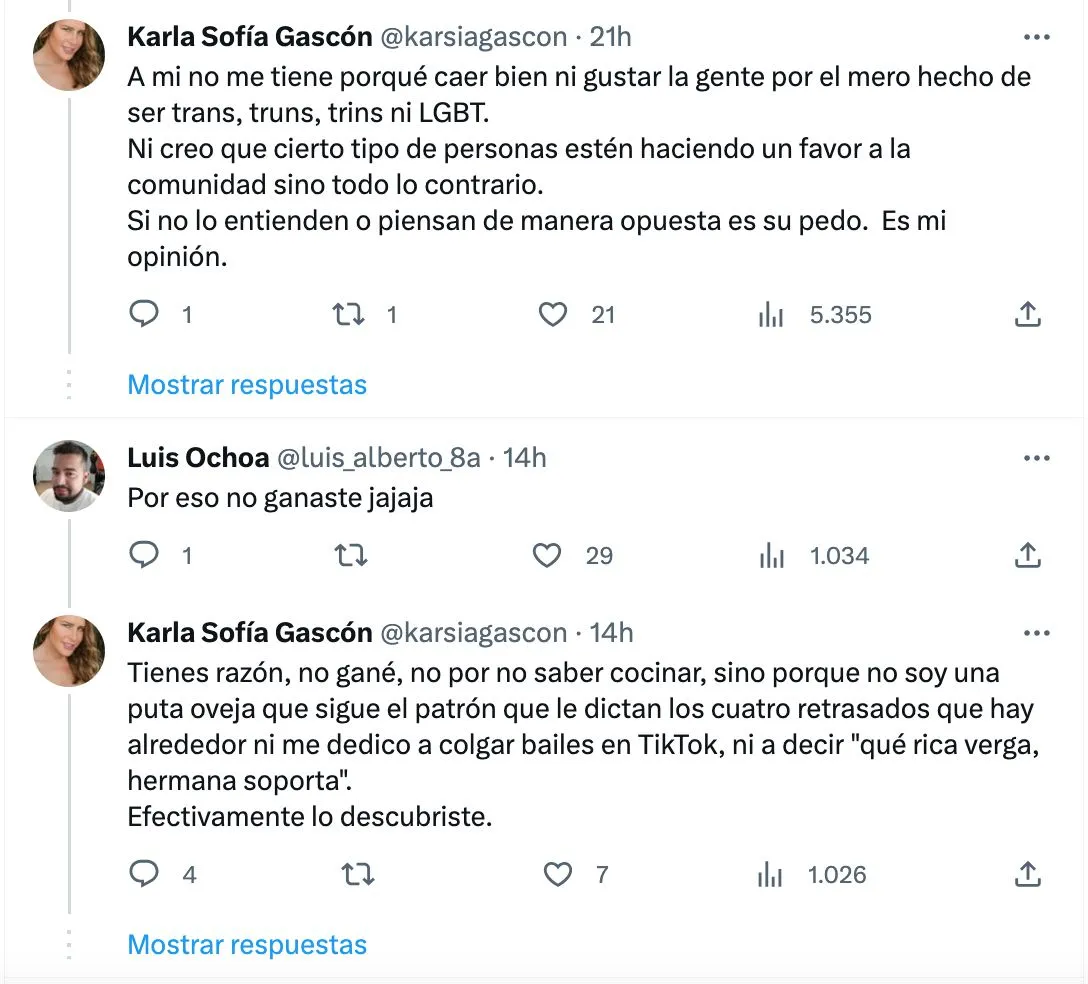The height and width of the screenshot is (984, 1088).
Task: Reply to Luis Ochoa's tweet
Action: click(x=144, y=555)
